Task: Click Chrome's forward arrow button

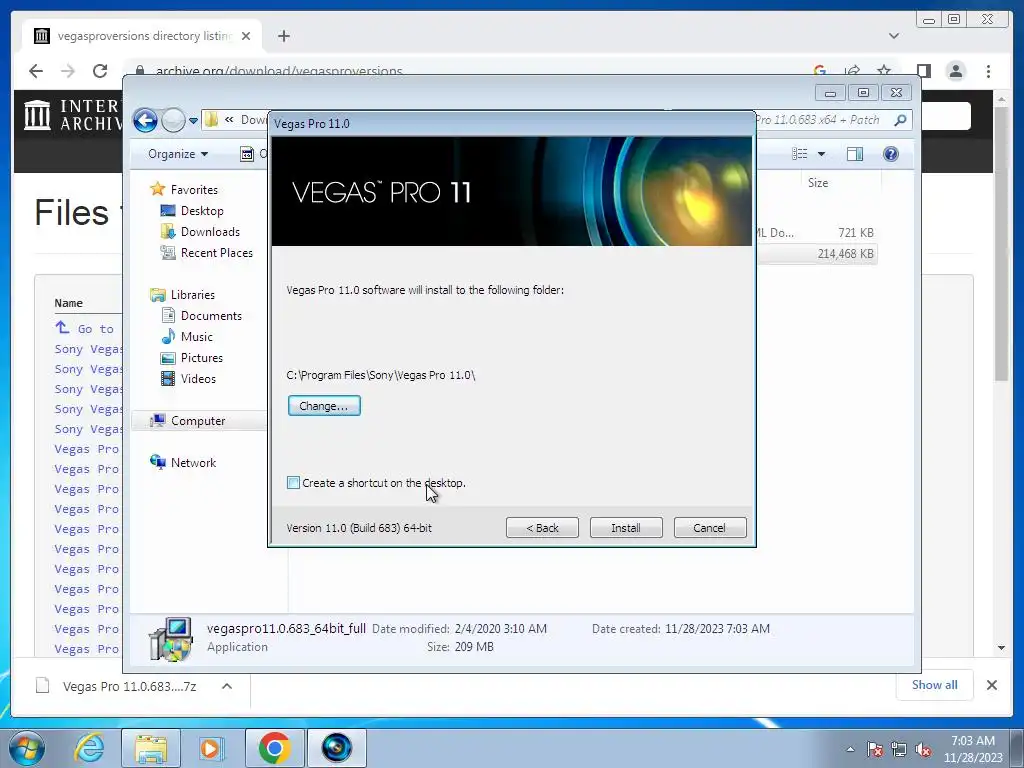Action: (x=68, y=71)
